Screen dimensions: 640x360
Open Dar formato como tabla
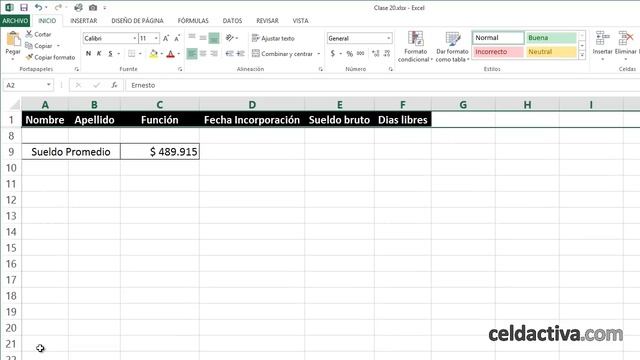[452, 47]
